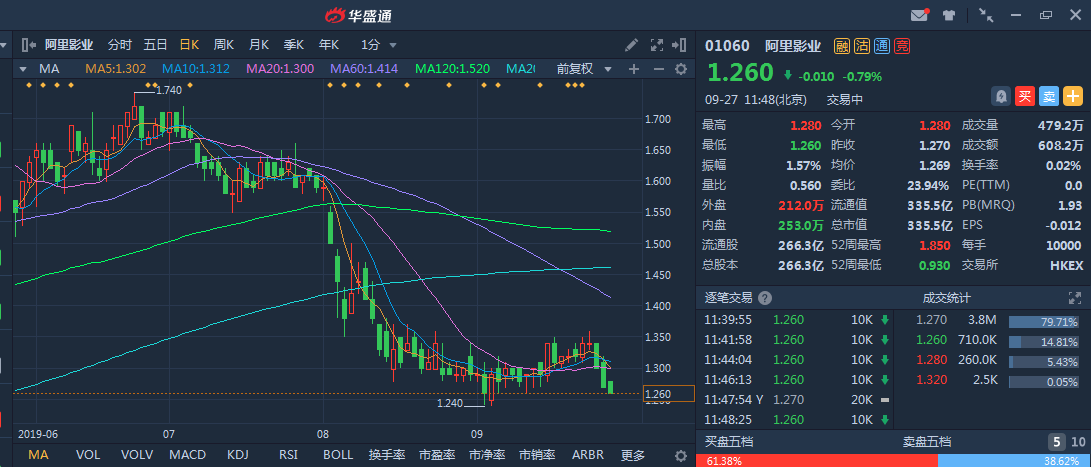Viewport: 1091px width, 467px height.
Task: Show the 市盈率 PE indicator
Action: (x=437, y=455)
